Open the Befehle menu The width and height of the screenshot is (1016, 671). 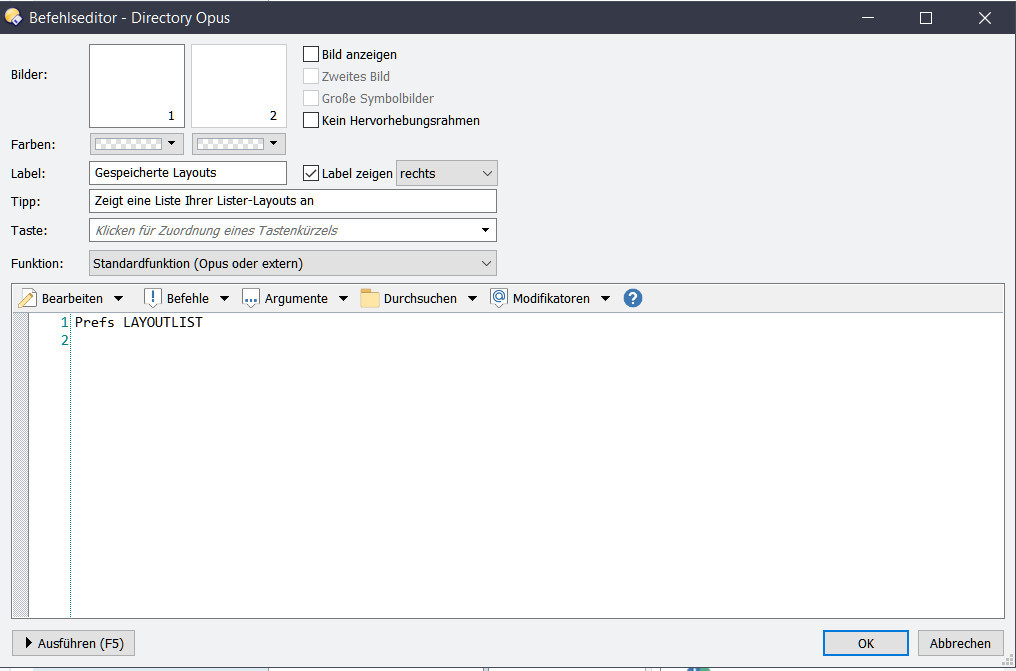coord(188,299)
